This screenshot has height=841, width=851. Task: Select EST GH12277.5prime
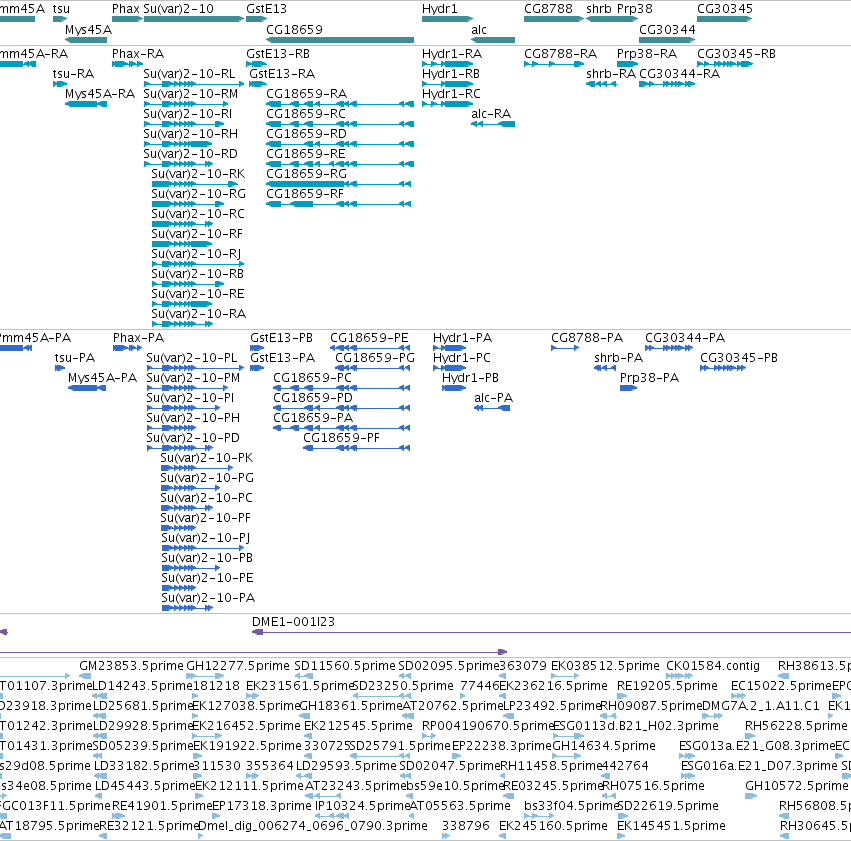(238, 666)
